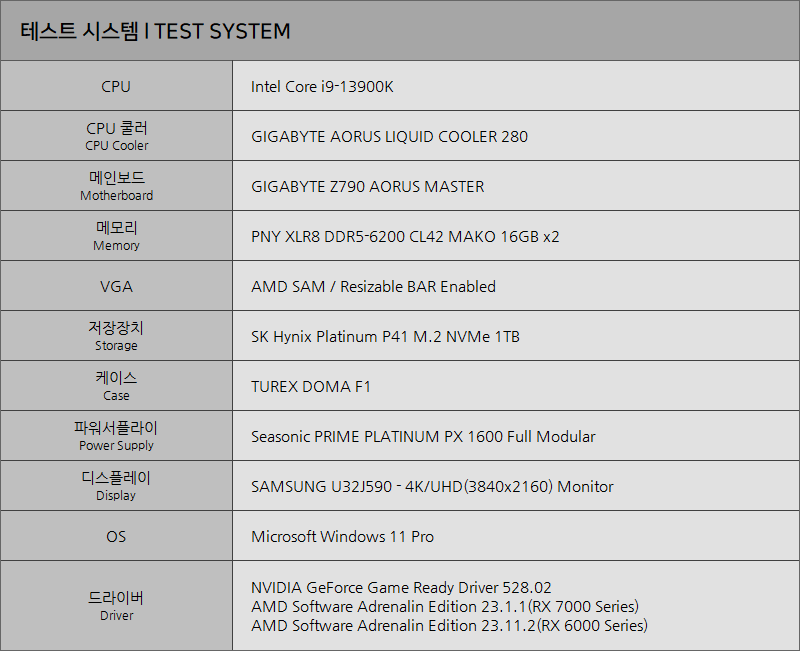The height and width of the screenshot is (651, 800).
Task: Select the Driver label cell
Action: 116,606
